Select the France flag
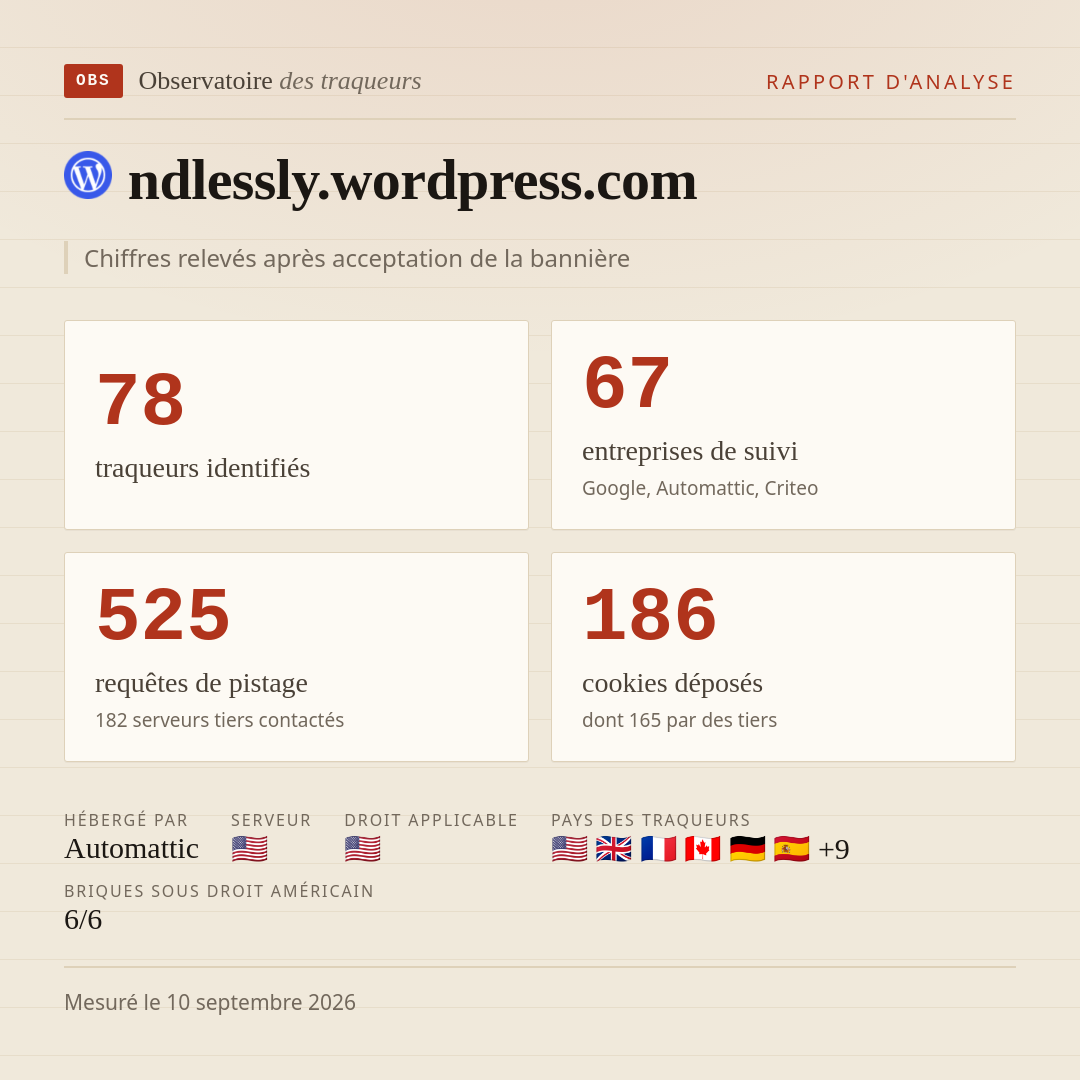This screenshot has height=1080, width=1080. 658,849
